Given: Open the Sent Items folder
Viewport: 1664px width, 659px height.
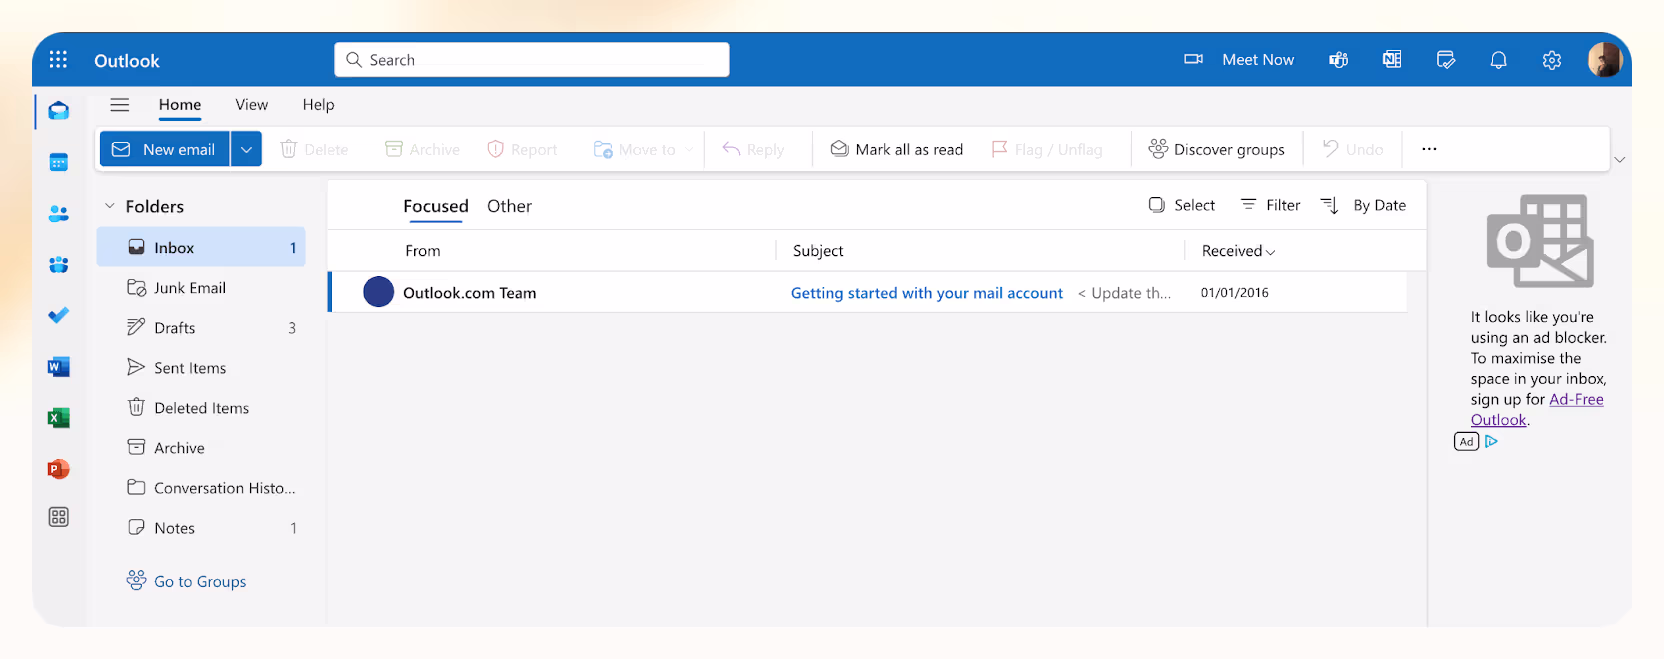Looking at the screenshot, I should click(x=201, y=368).
